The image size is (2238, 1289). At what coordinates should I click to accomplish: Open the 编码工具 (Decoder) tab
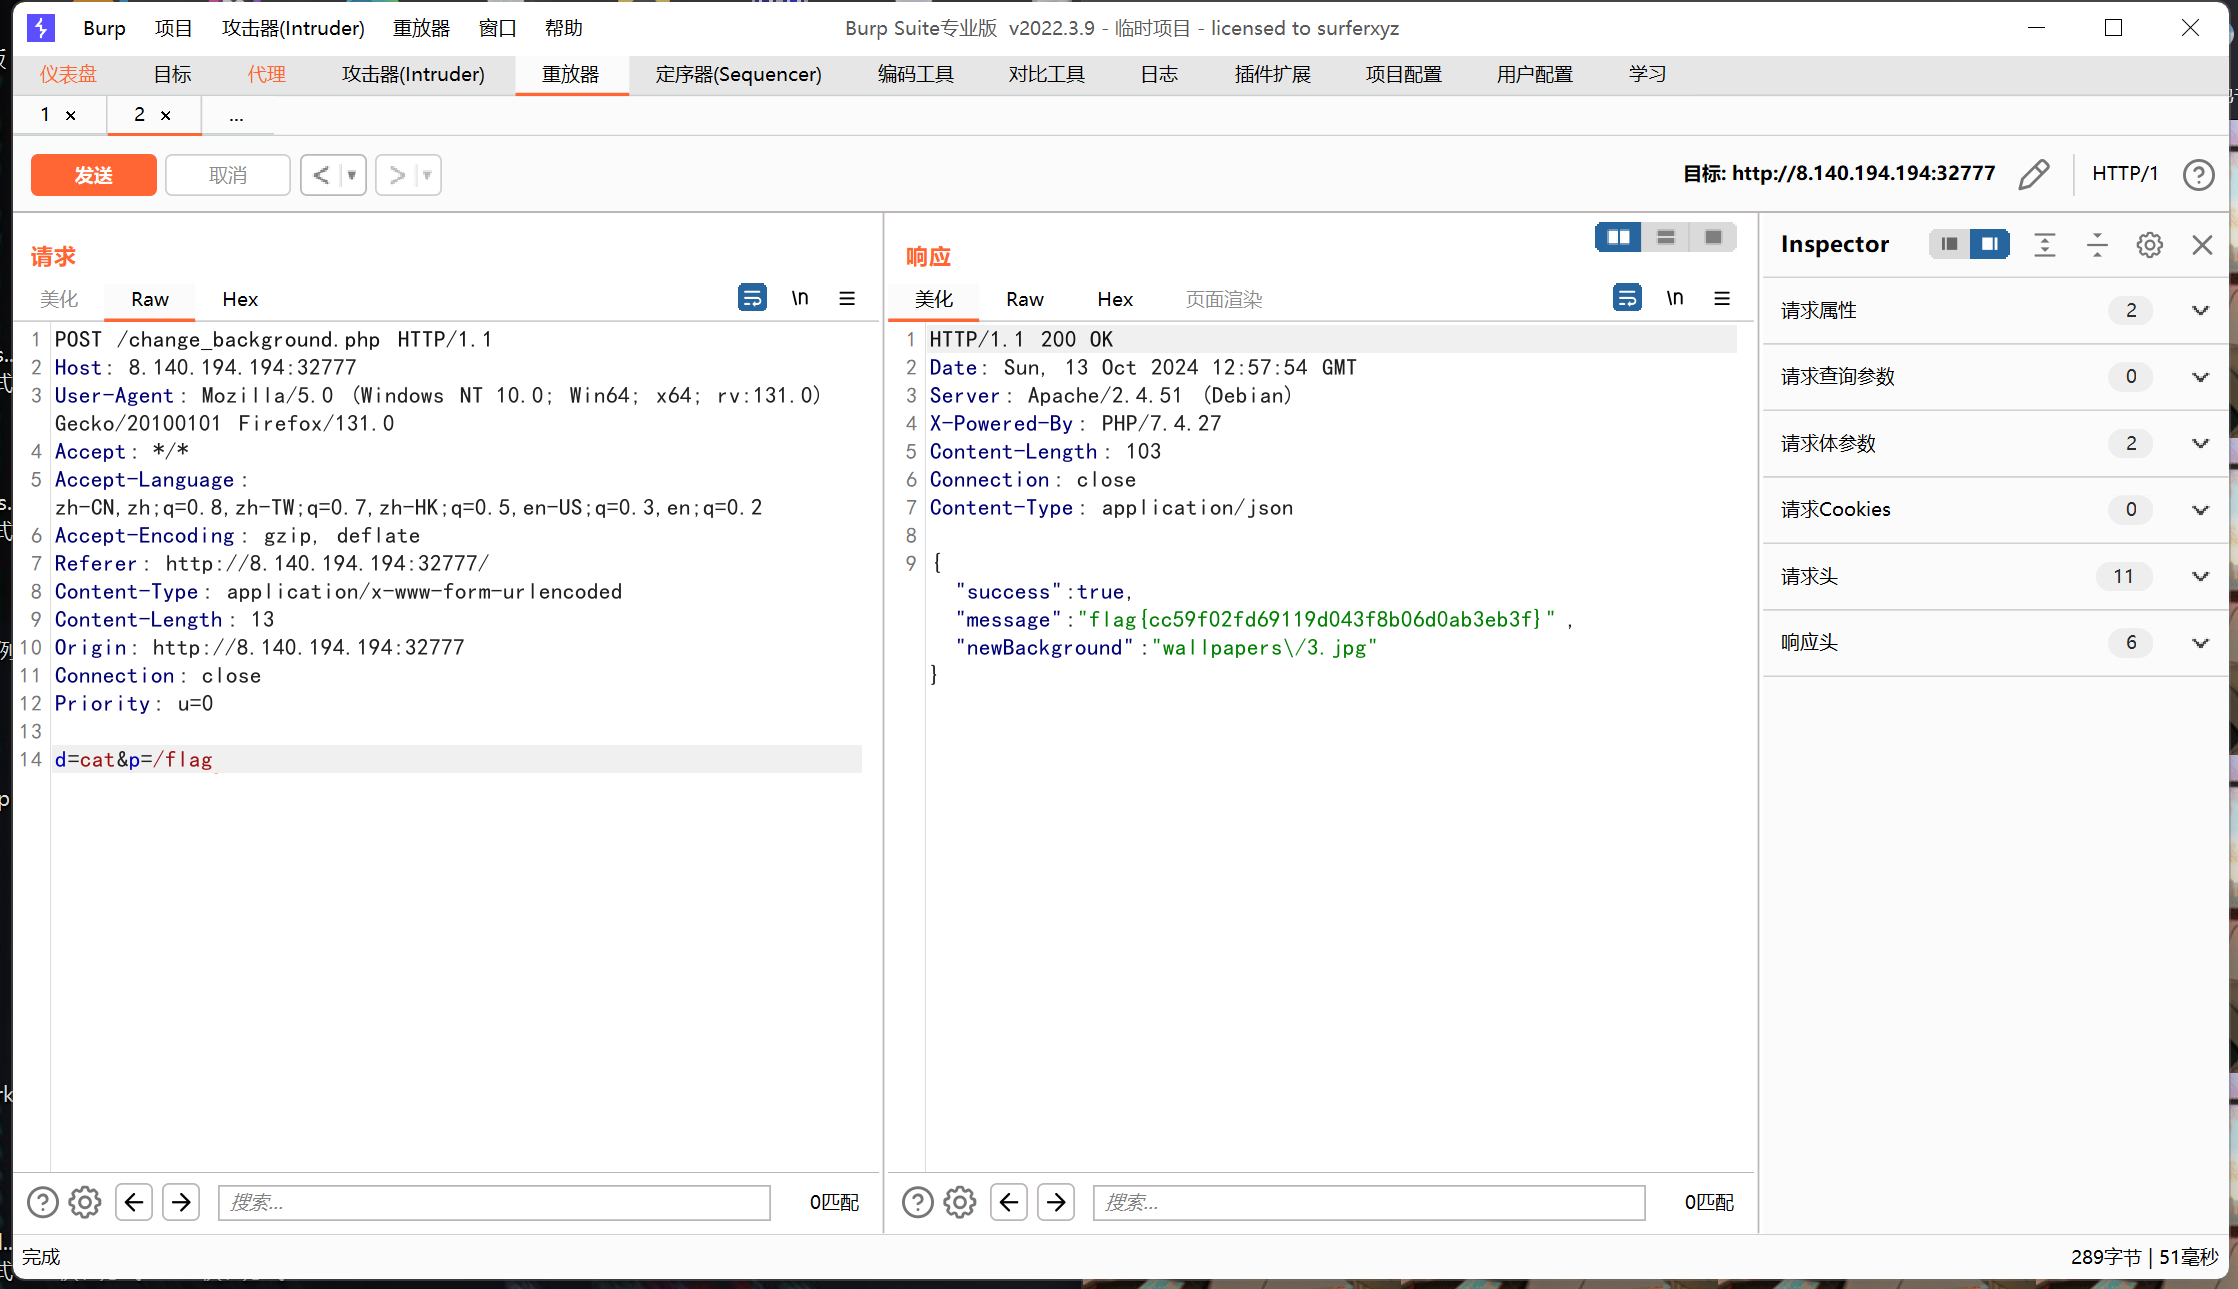(x=915, y=74)
